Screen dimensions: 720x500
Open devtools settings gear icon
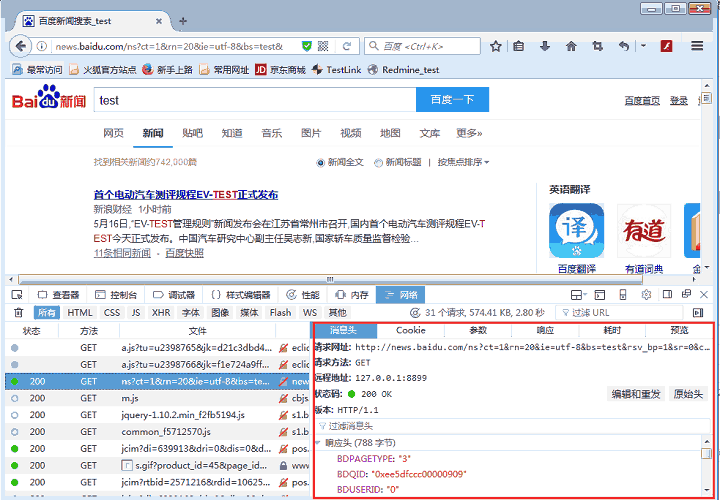pos(647,294)
